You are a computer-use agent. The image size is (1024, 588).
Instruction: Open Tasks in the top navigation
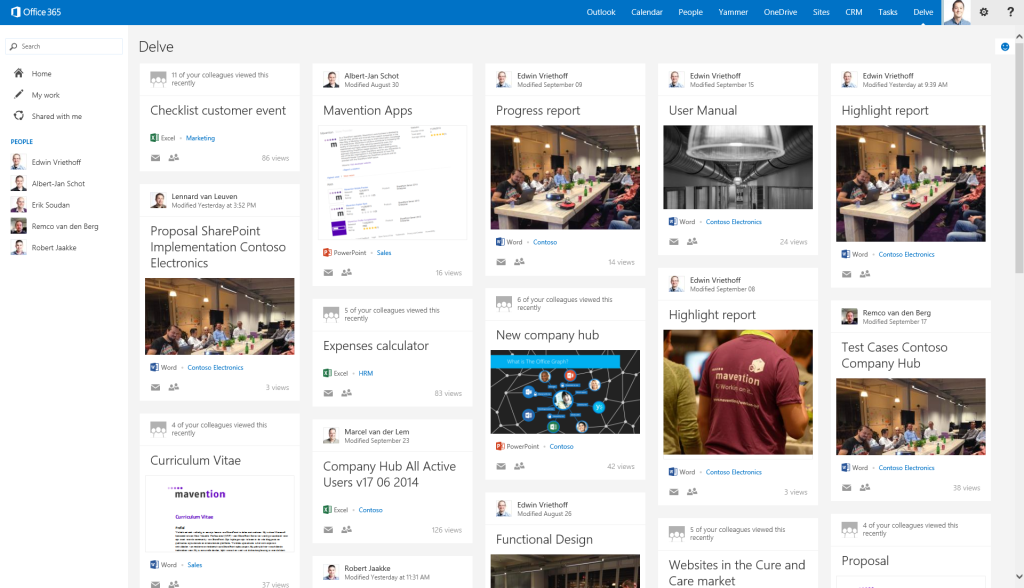(x=888, y=12)
